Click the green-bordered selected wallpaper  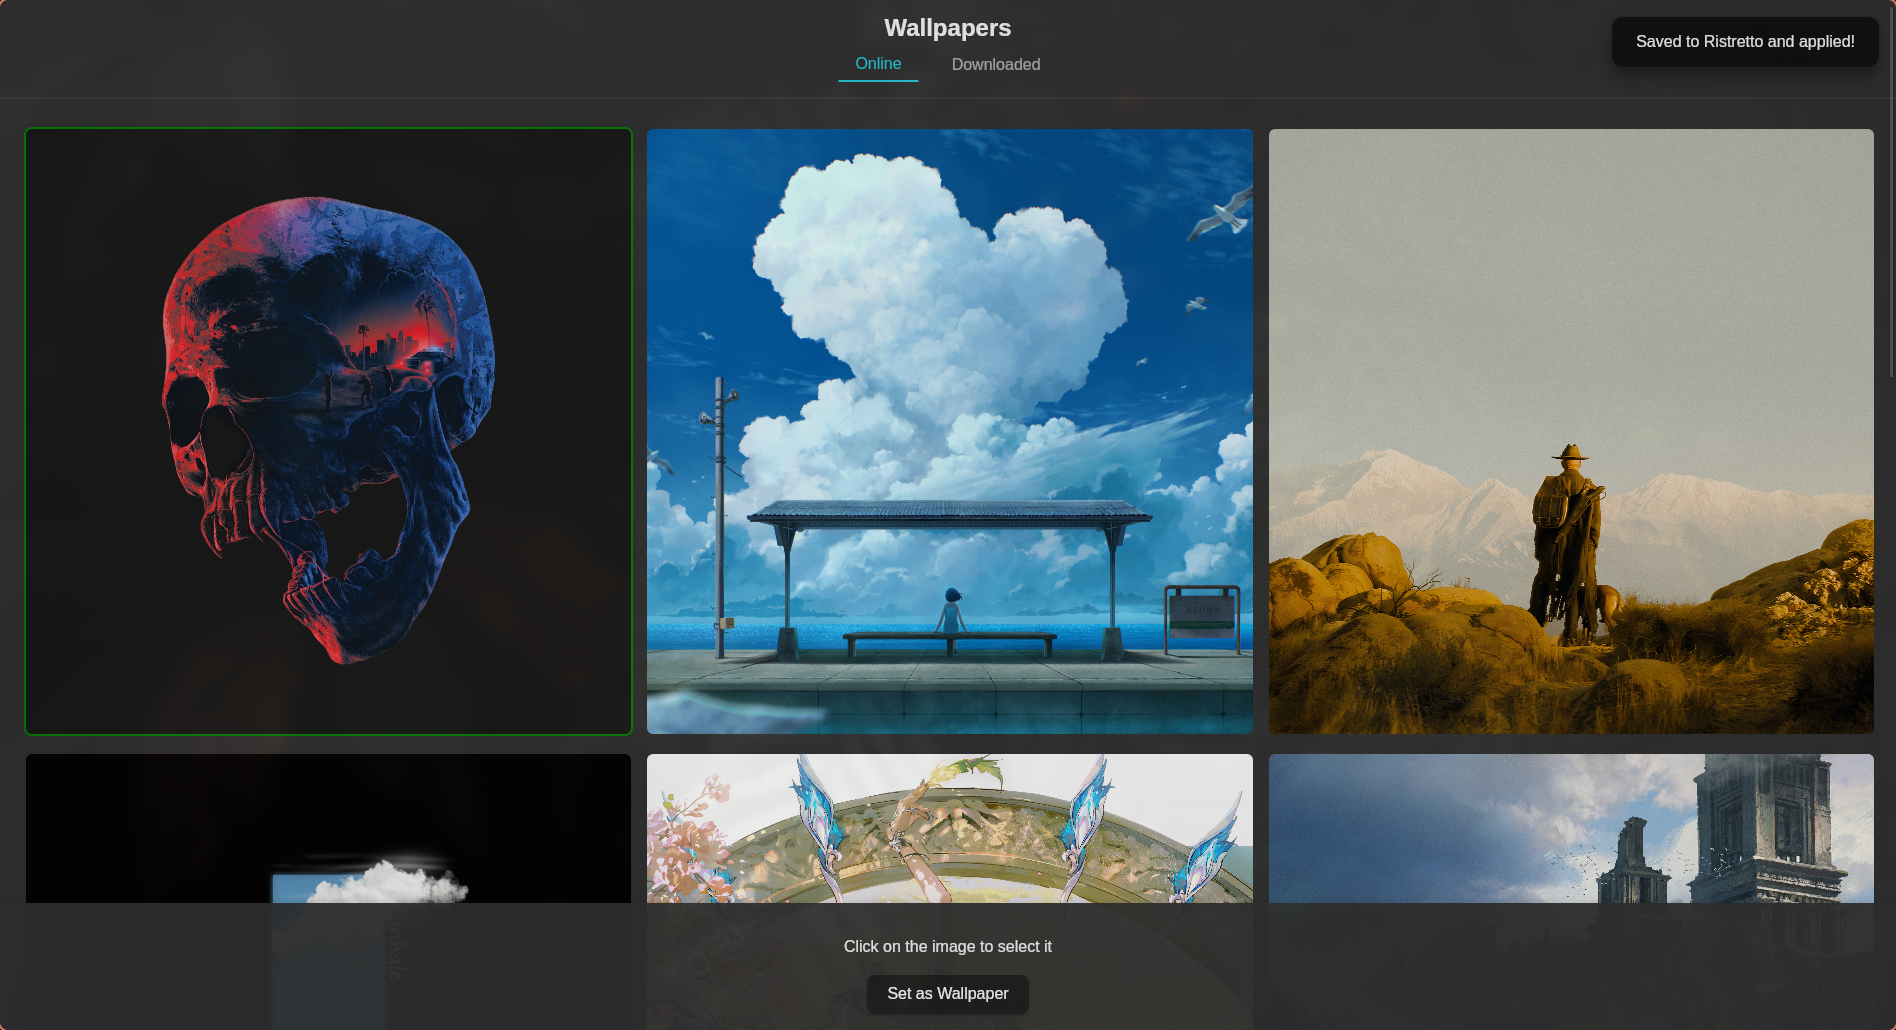(x=329, y=430)
